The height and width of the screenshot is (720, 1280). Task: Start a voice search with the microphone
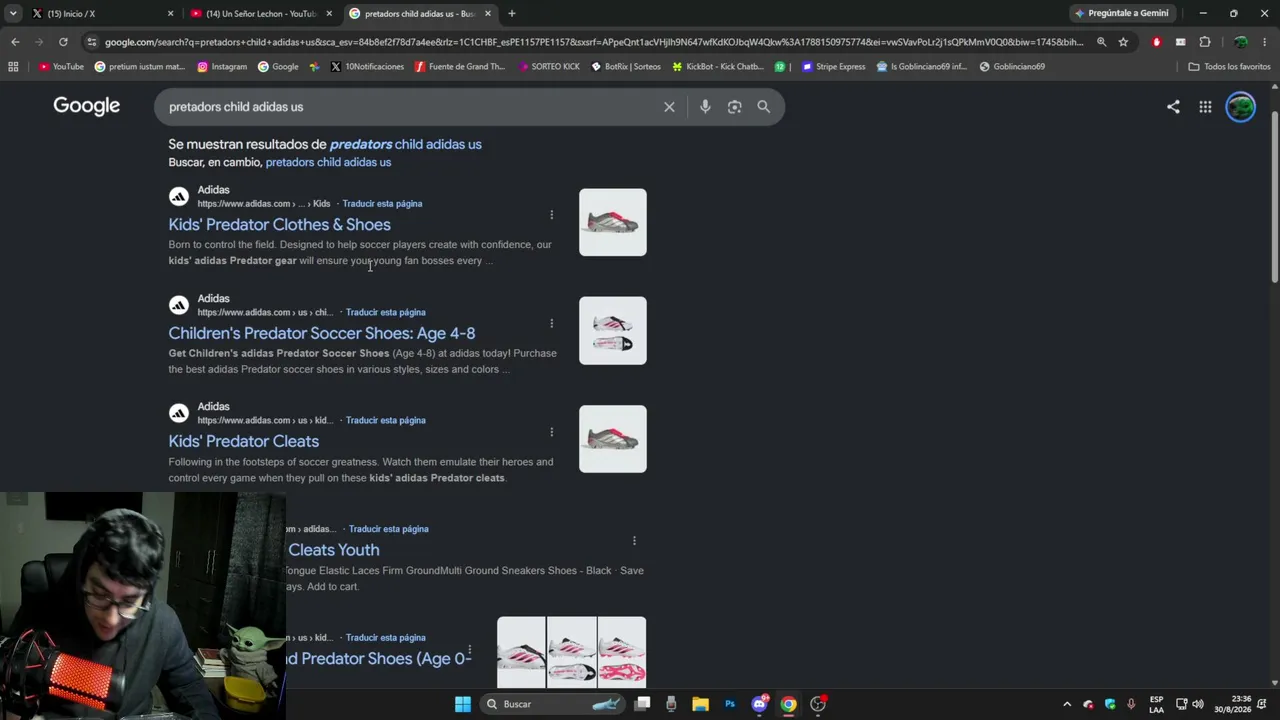[705, 107]
